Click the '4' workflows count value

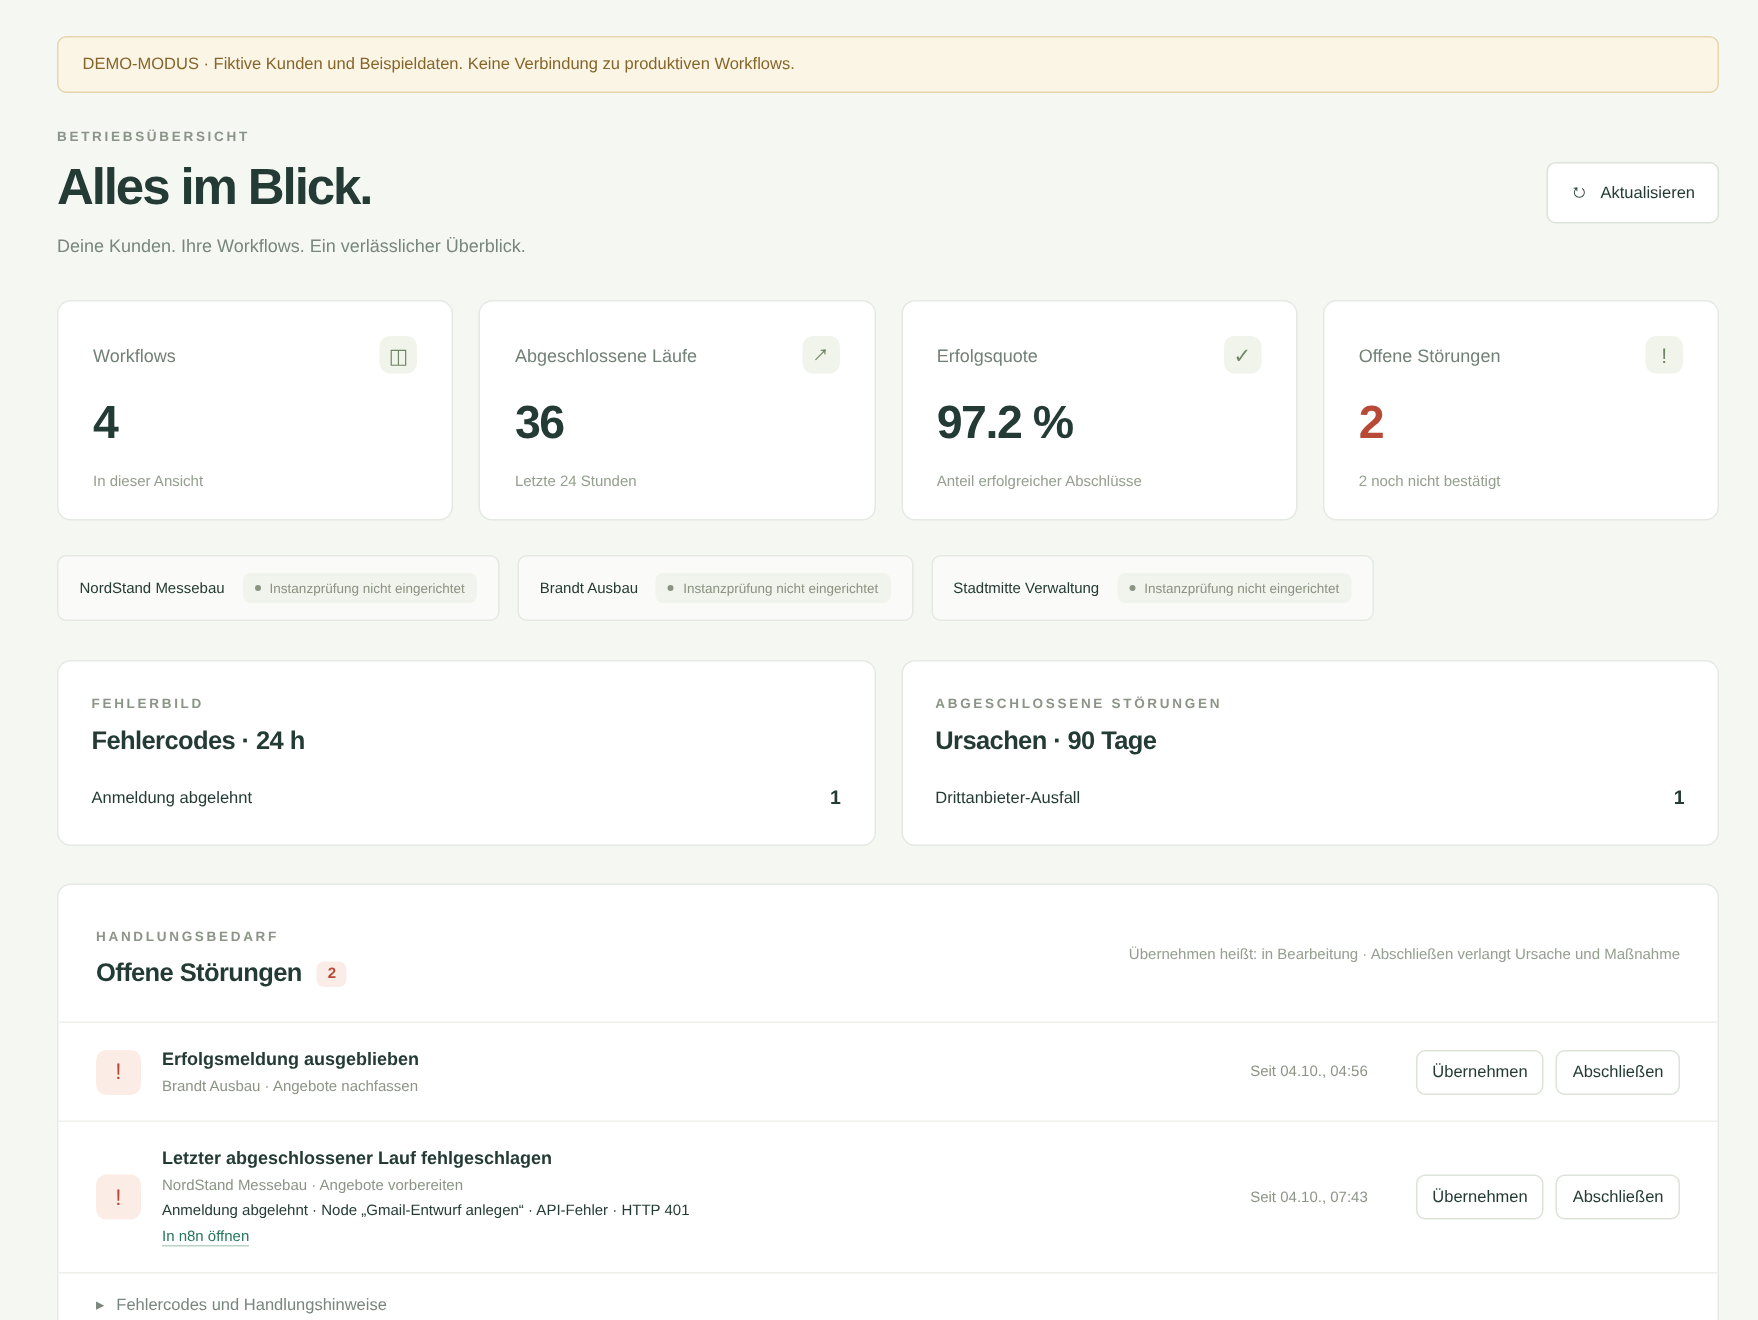tap(106, 423)
